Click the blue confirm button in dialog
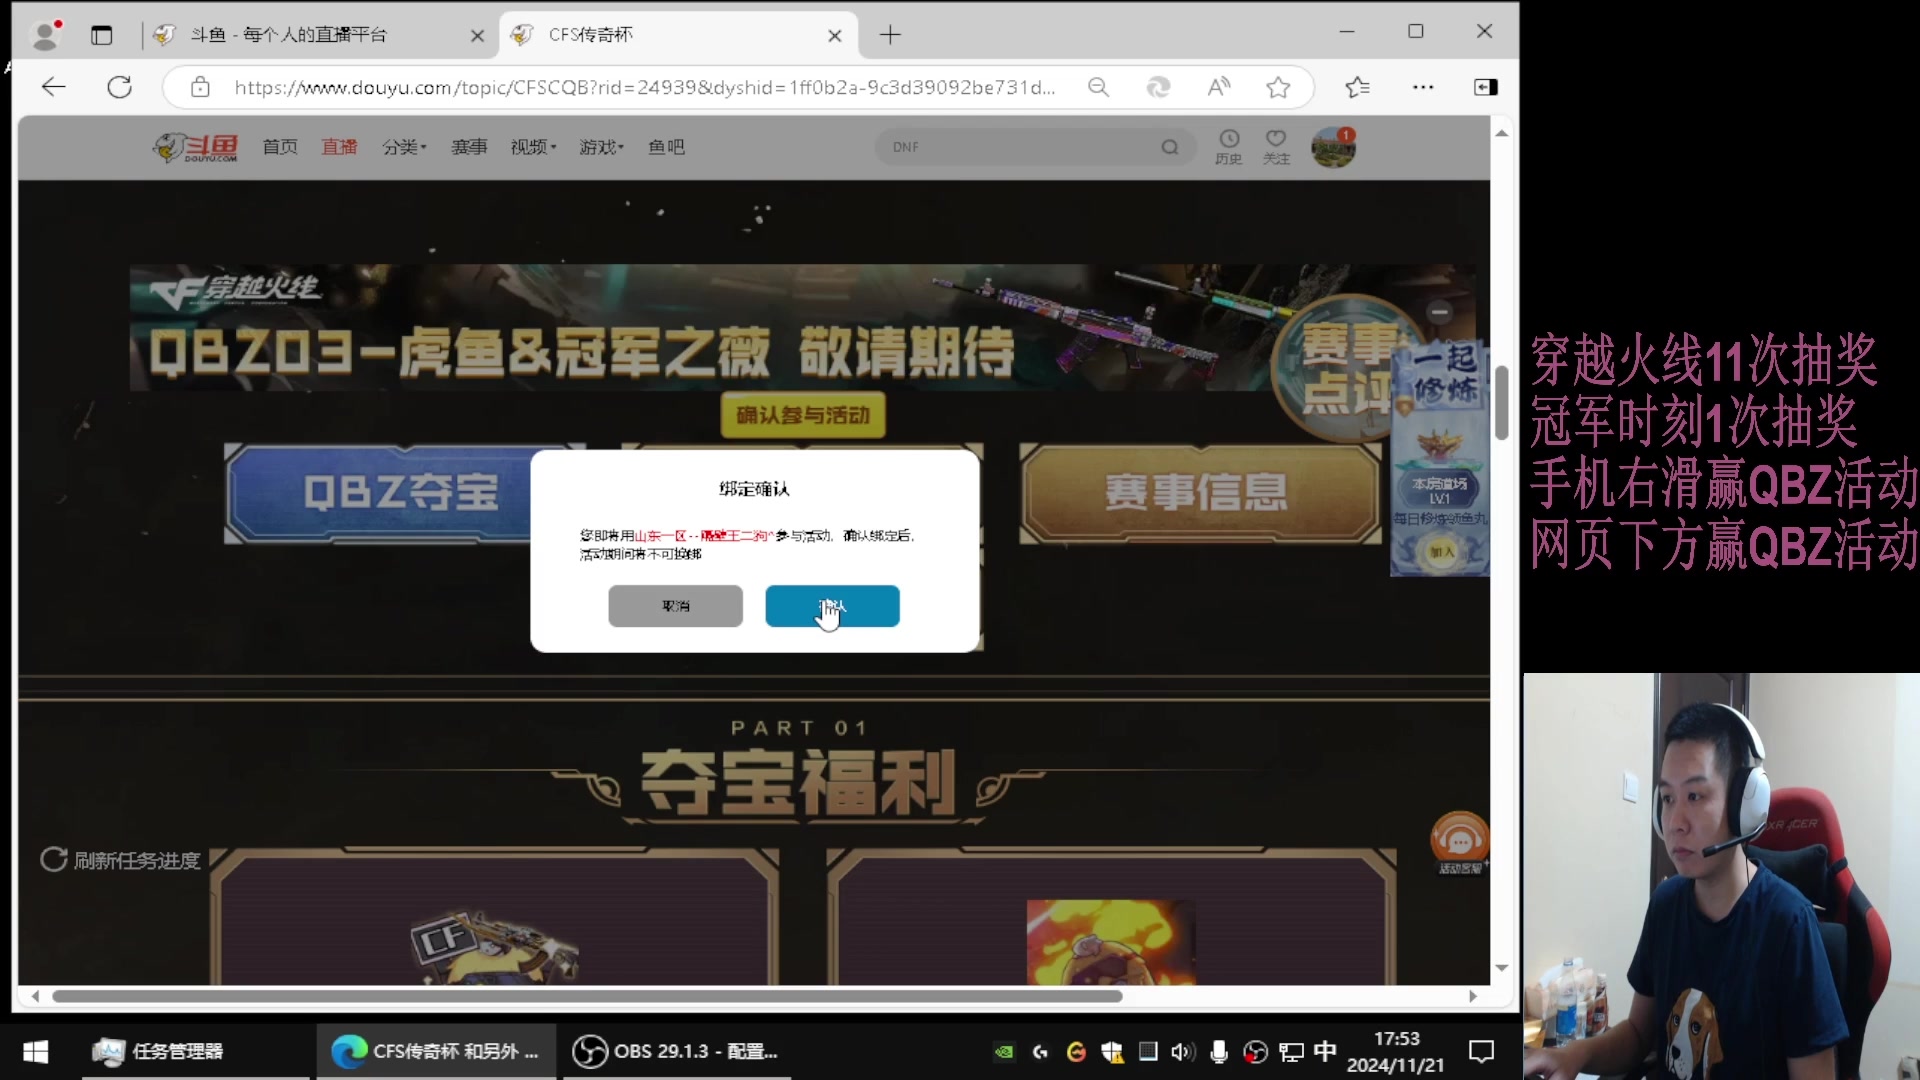This screenshot has width=1920, height=1080. (x=832, y=606)
